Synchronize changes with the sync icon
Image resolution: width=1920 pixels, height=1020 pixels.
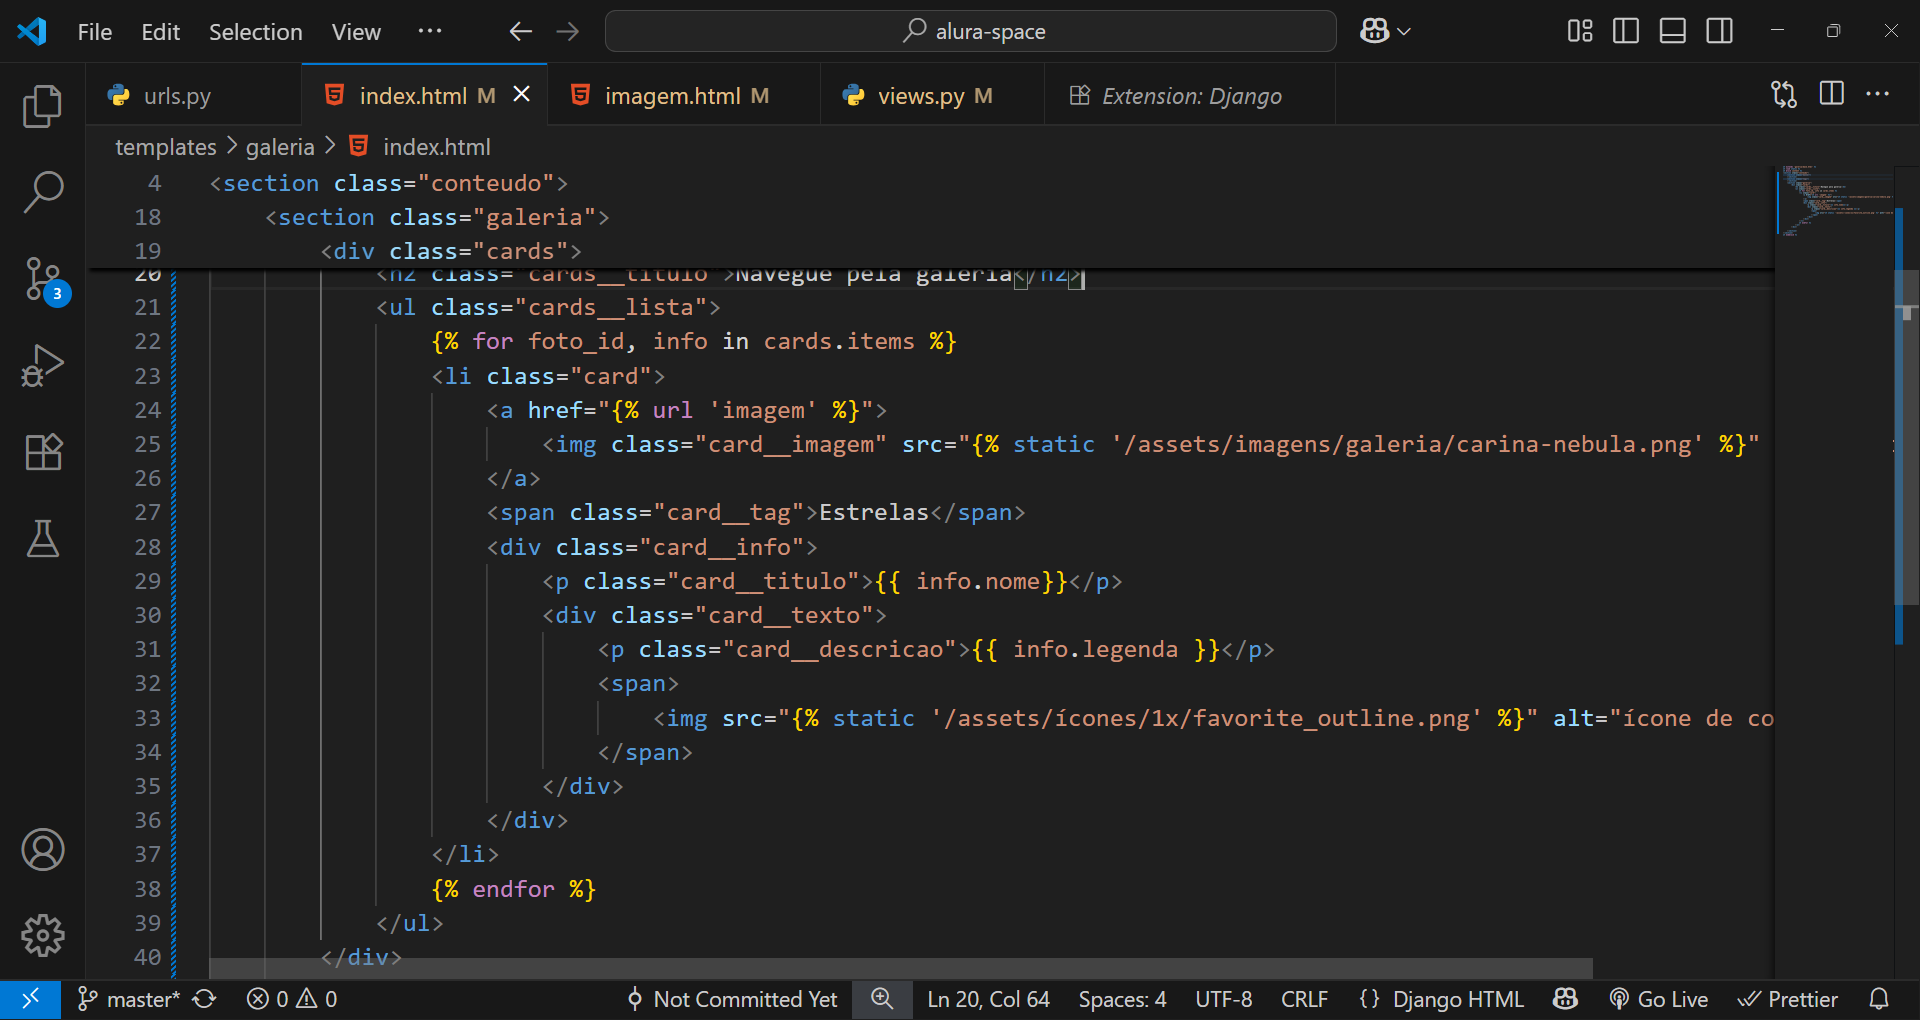point(205,999)
